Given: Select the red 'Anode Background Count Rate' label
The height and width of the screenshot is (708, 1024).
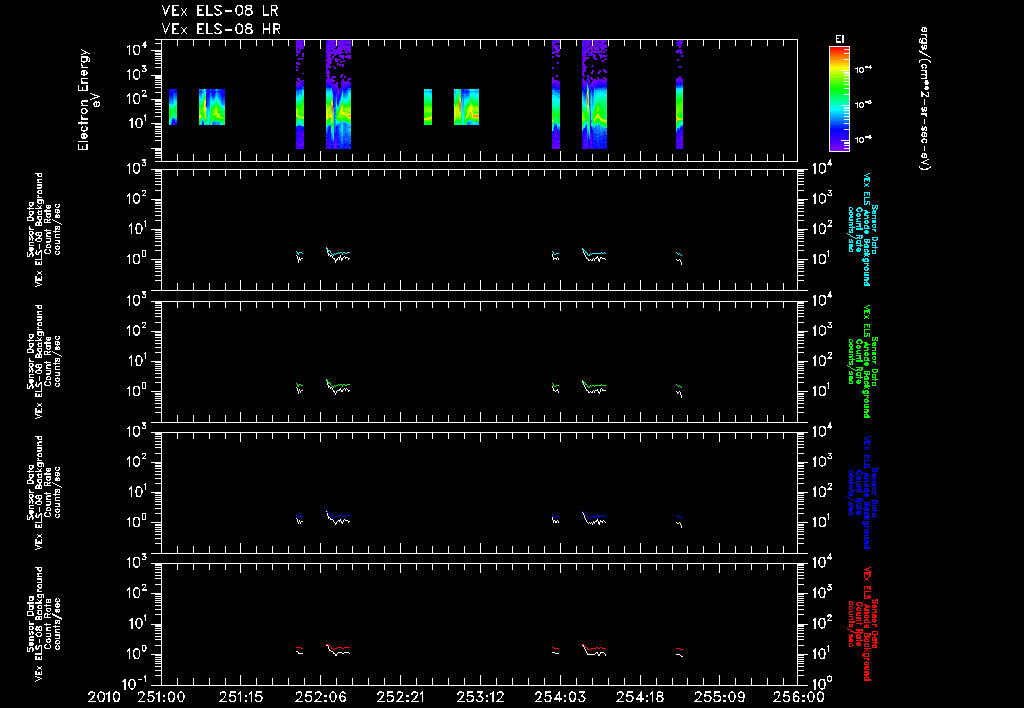Looking at the screenshot, I should [863, 624].
